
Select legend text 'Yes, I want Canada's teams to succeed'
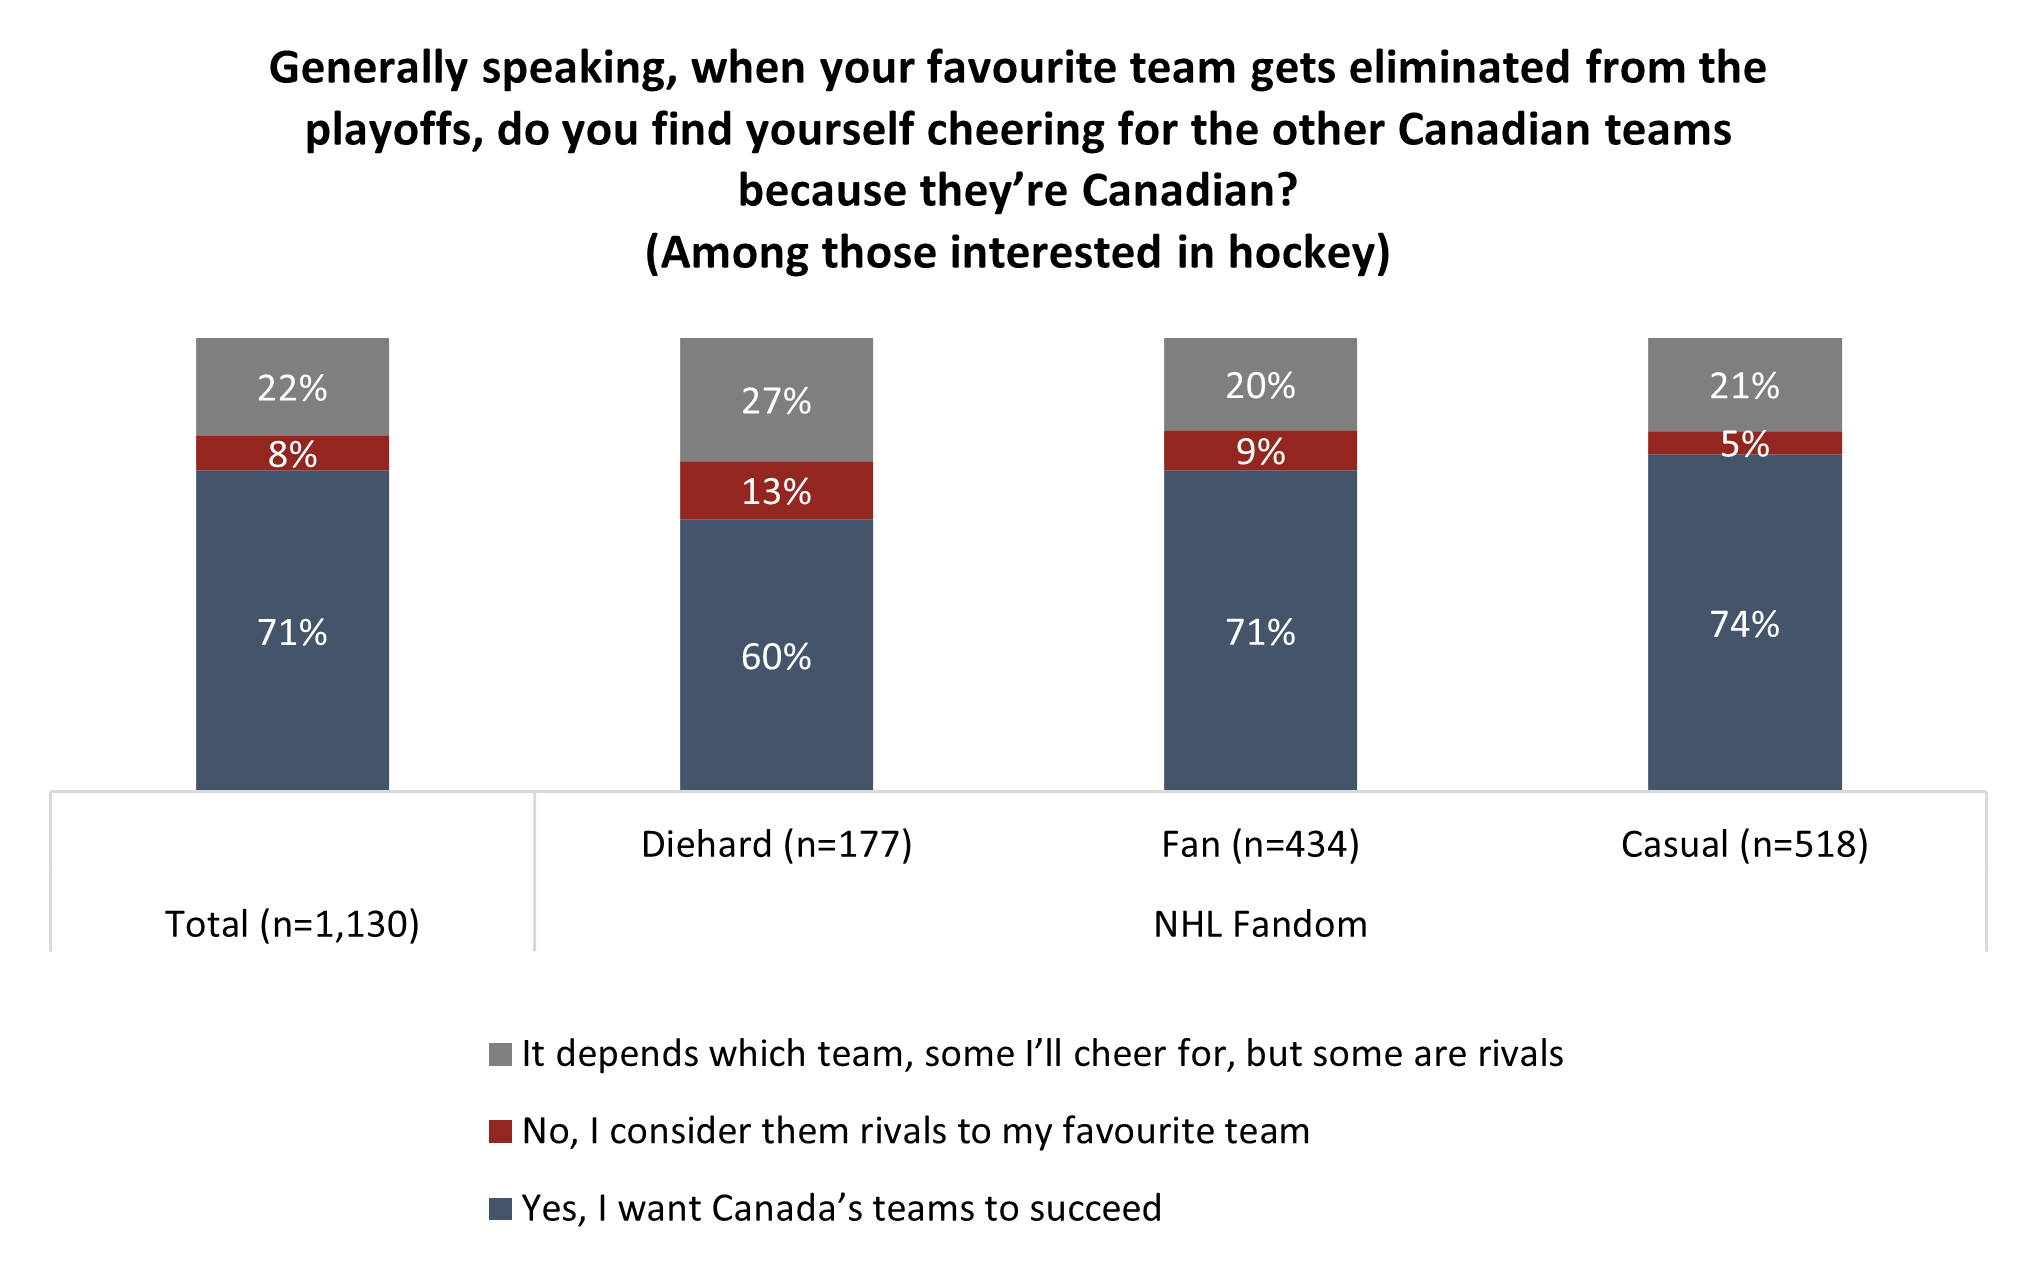click(841, 1209)
